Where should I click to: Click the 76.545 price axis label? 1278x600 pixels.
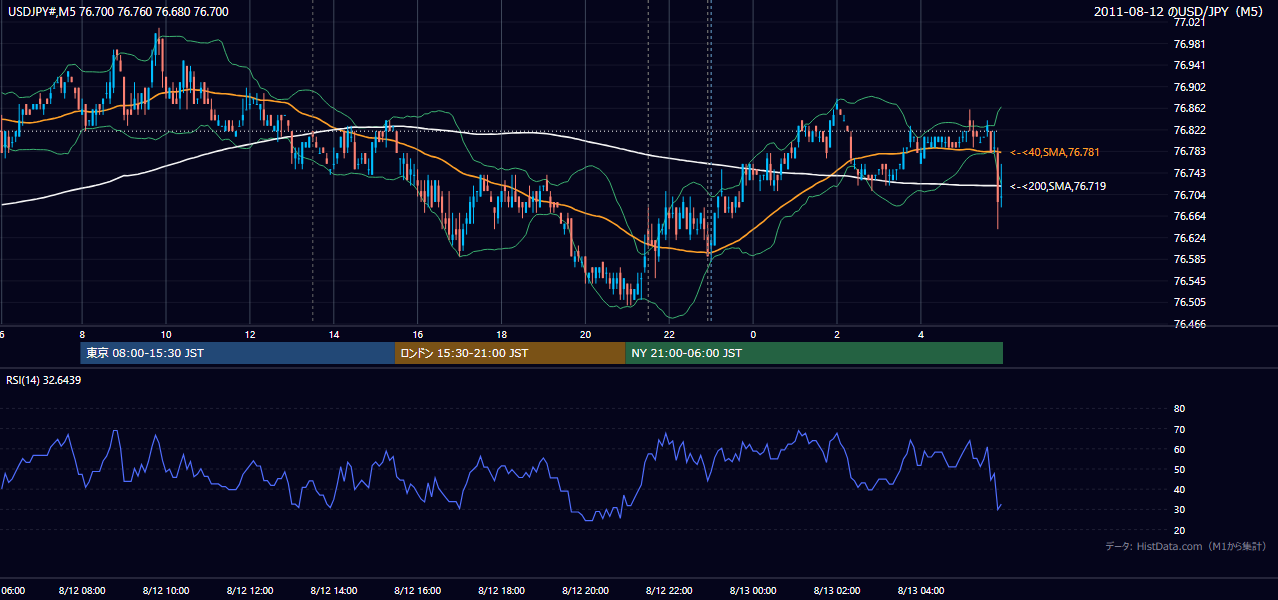1189,281
